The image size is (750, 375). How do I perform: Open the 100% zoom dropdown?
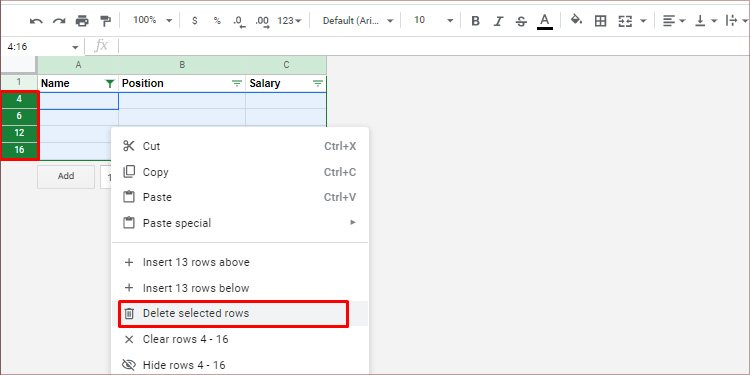coord(153,20)
